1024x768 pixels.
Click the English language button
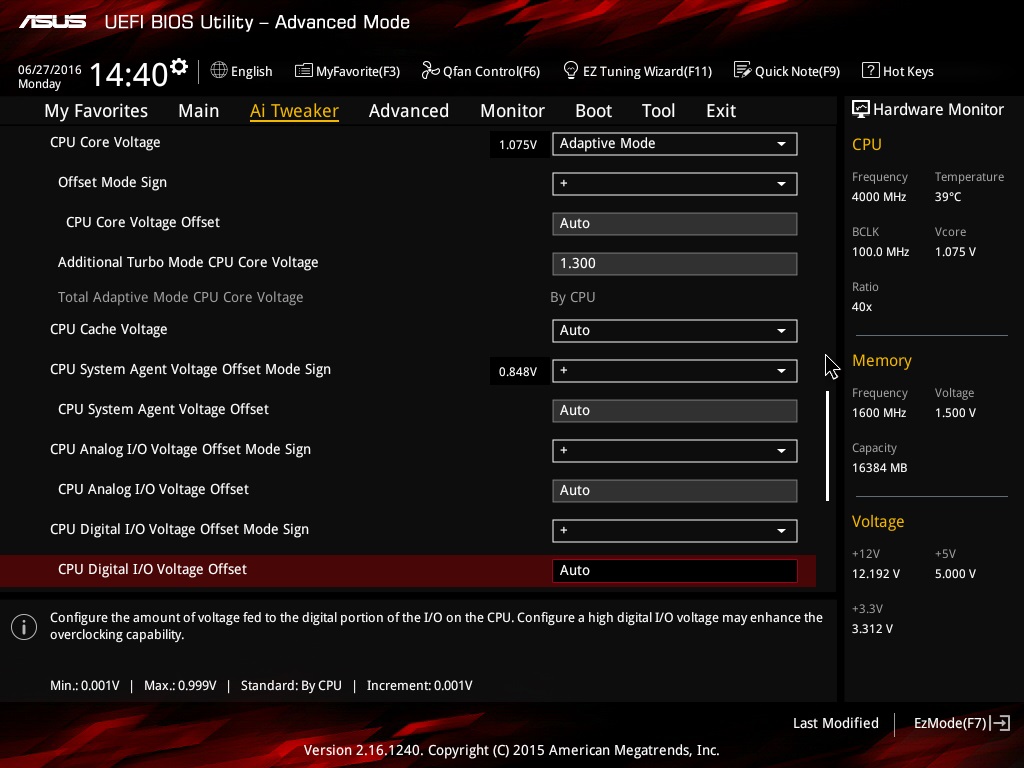(x=242, y=71)
